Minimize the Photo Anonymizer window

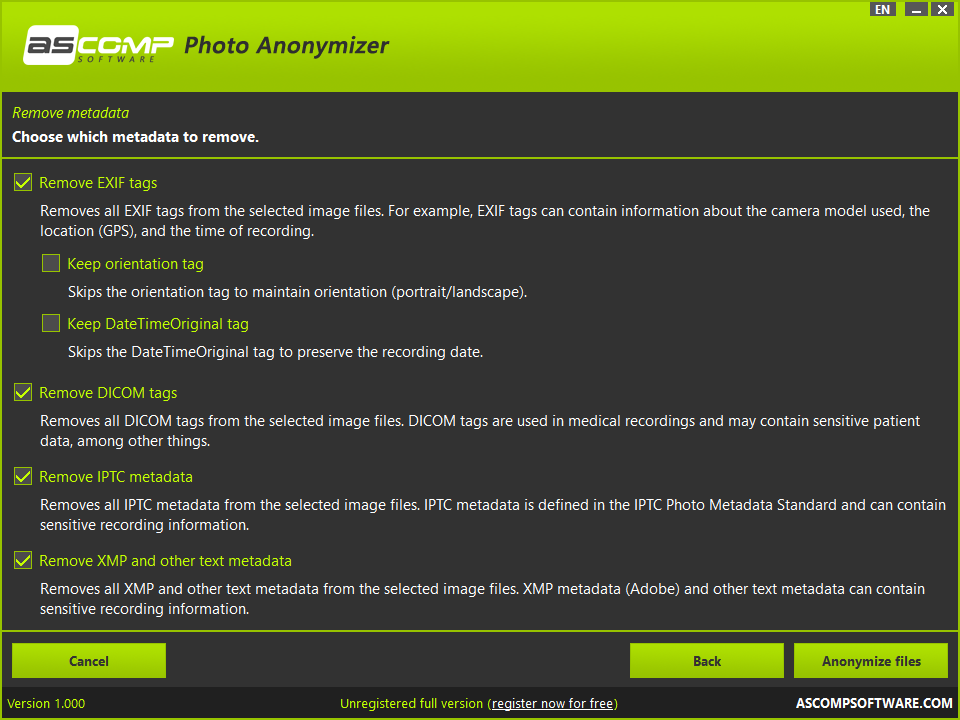click(916, 9)
